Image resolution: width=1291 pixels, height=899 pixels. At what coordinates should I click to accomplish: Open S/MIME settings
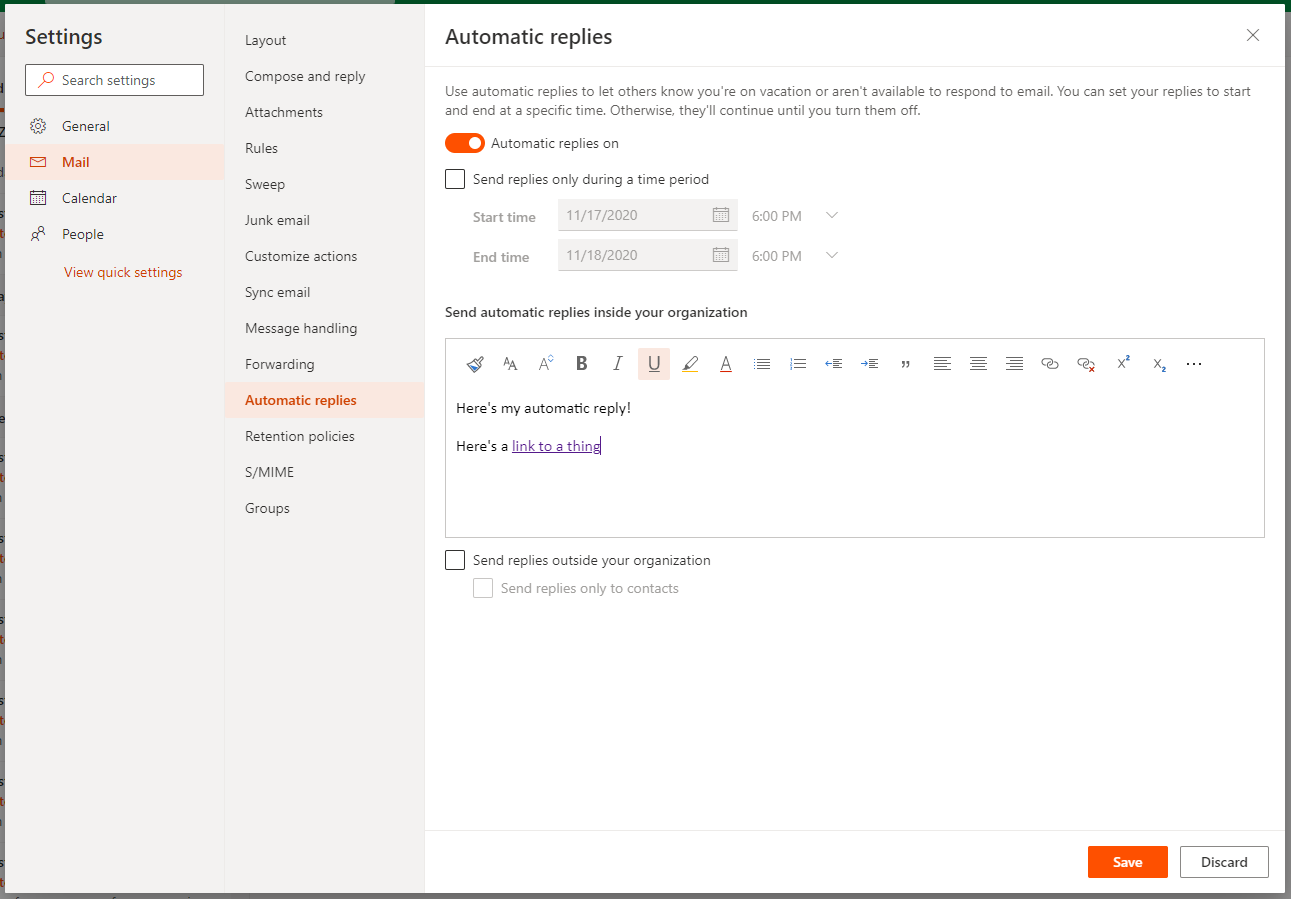pos(324,472)
